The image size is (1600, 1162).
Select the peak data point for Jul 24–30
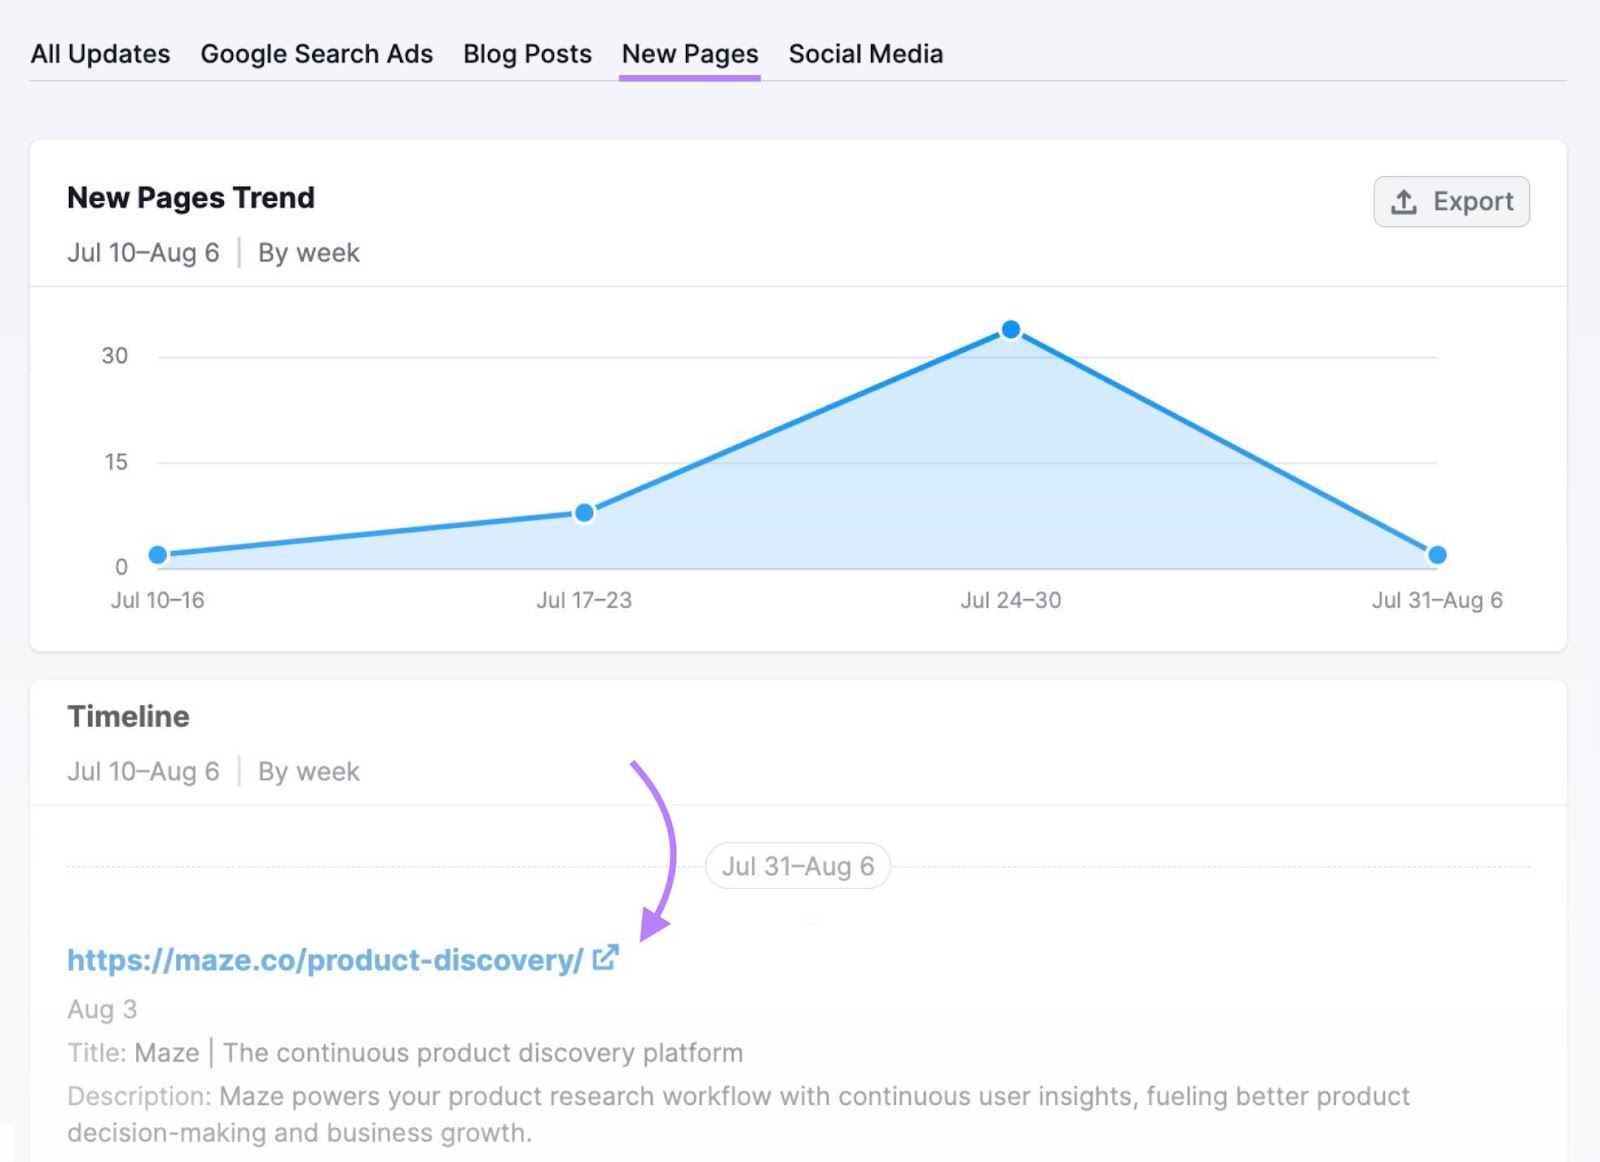point(1011,330)
